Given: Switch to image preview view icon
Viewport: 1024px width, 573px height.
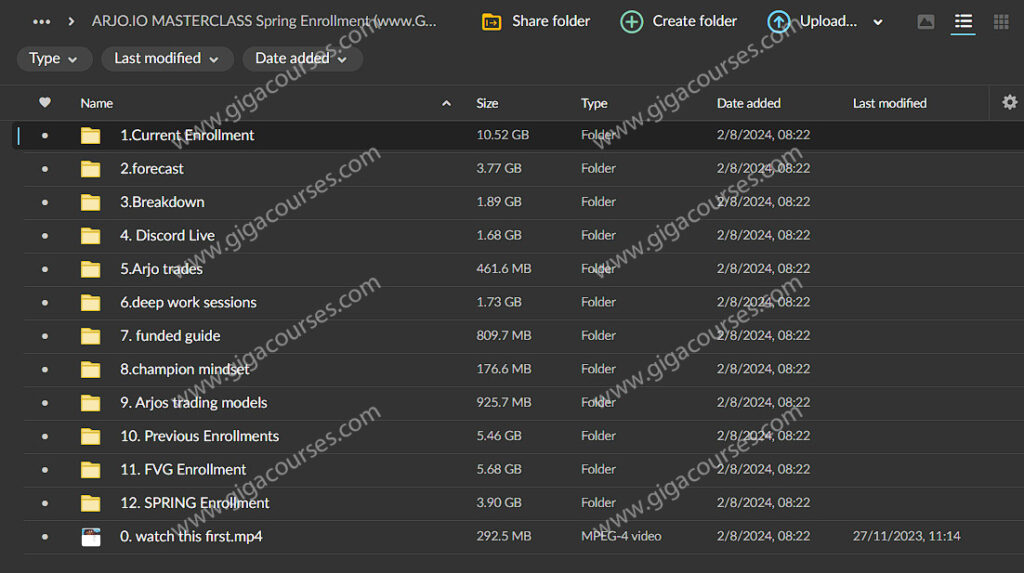Looking at the screenshot, I should click(x=925, y=22).
